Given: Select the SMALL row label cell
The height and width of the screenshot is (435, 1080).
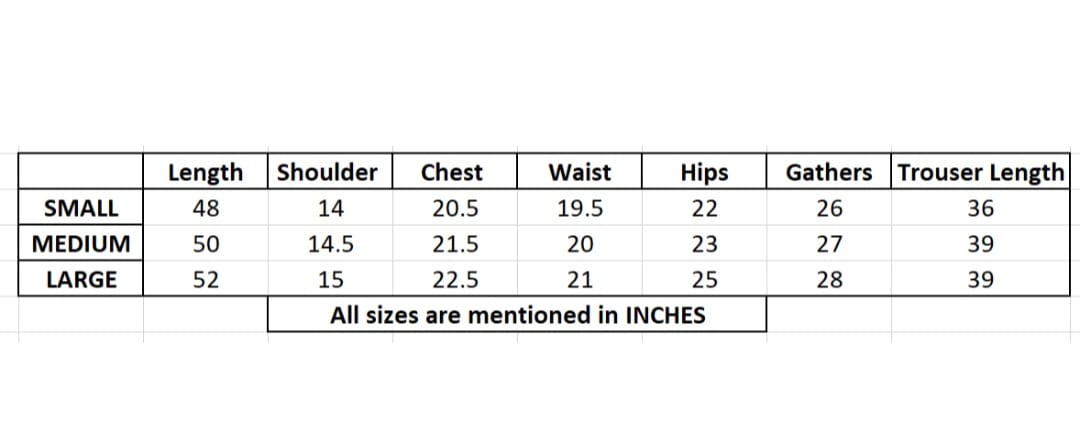Looking at the screenshot, I should [81, 207].
